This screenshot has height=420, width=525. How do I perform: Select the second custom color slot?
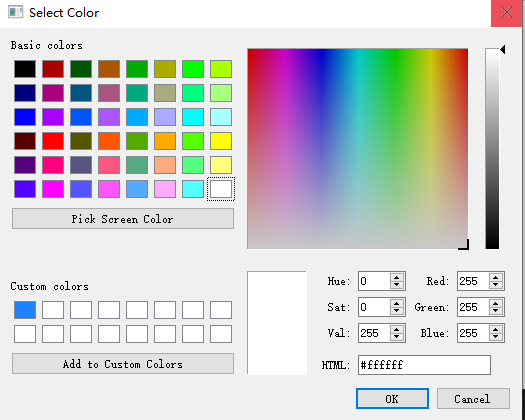[x=53, y=310]
